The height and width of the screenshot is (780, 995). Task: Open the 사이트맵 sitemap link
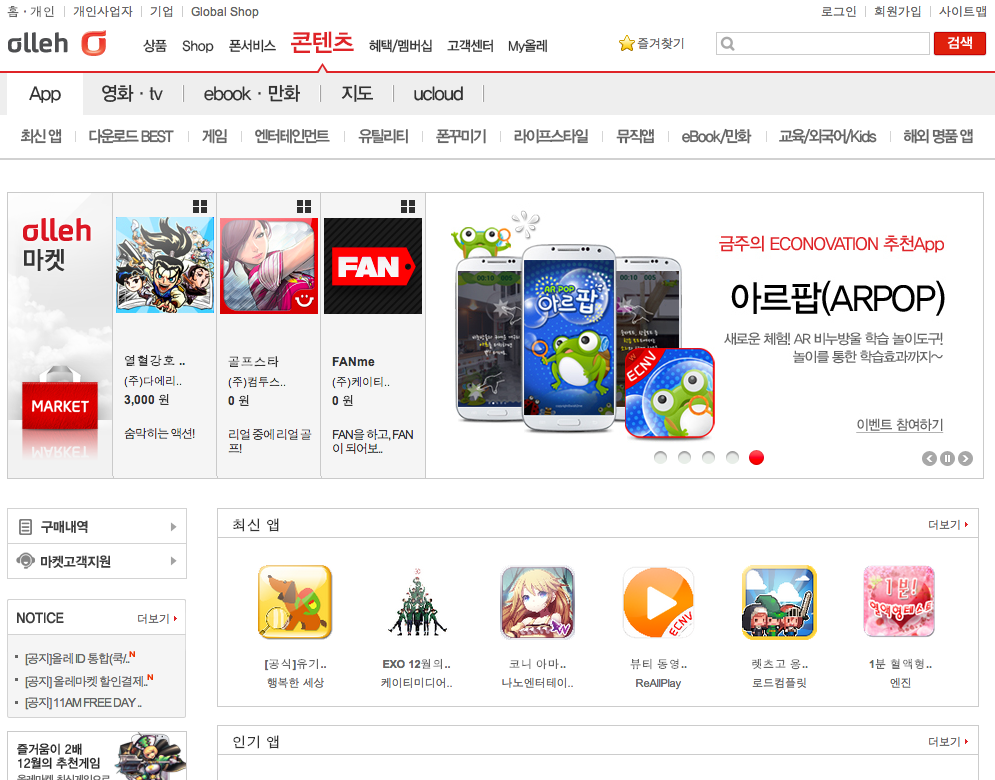(x=963, y=11)
